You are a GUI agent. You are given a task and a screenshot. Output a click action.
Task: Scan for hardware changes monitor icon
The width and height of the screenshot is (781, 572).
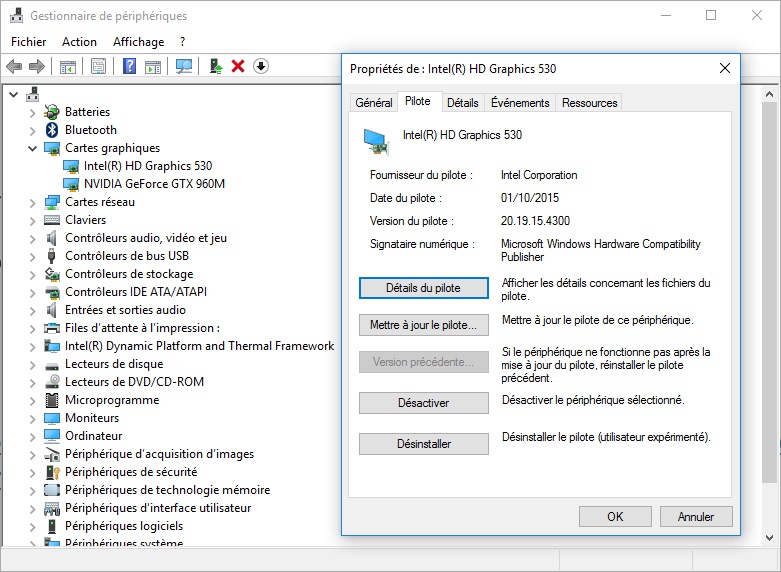click(x=184, y=66)
